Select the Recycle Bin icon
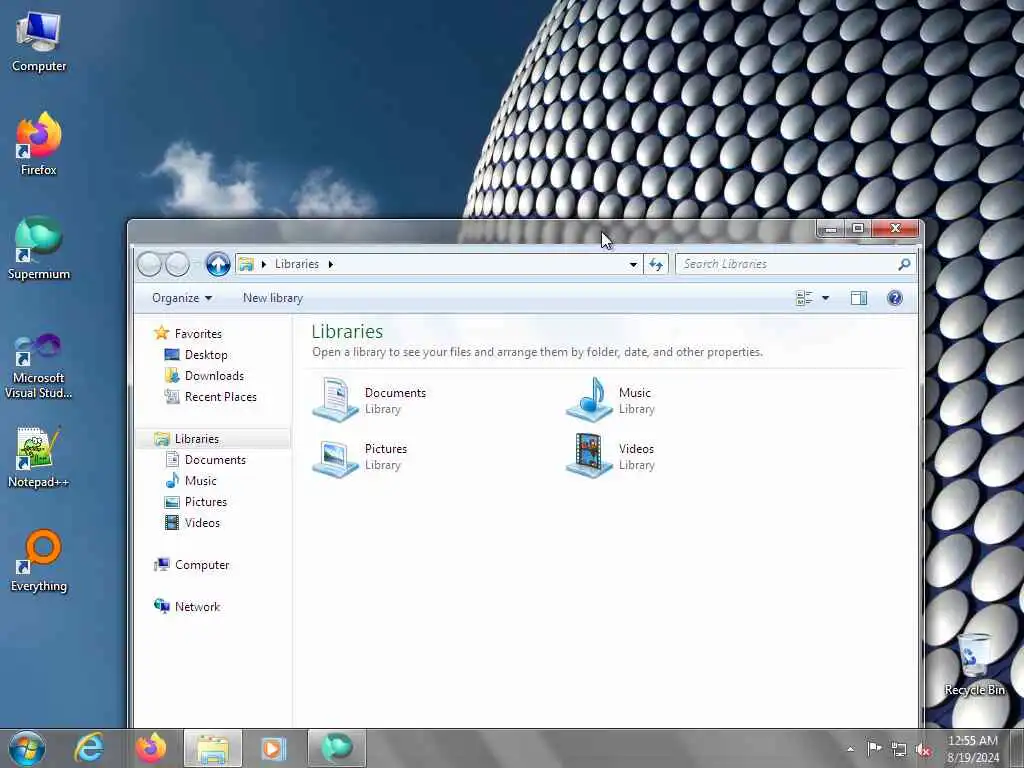The height and width of the screenshot is (768, 1024). tap(974, 664)
